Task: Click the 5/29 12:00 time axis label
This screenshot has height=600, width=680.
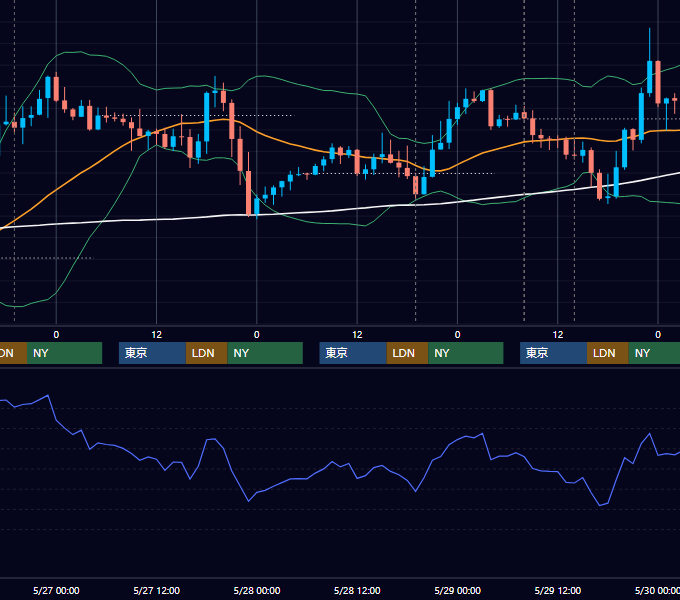Action: 558,590
